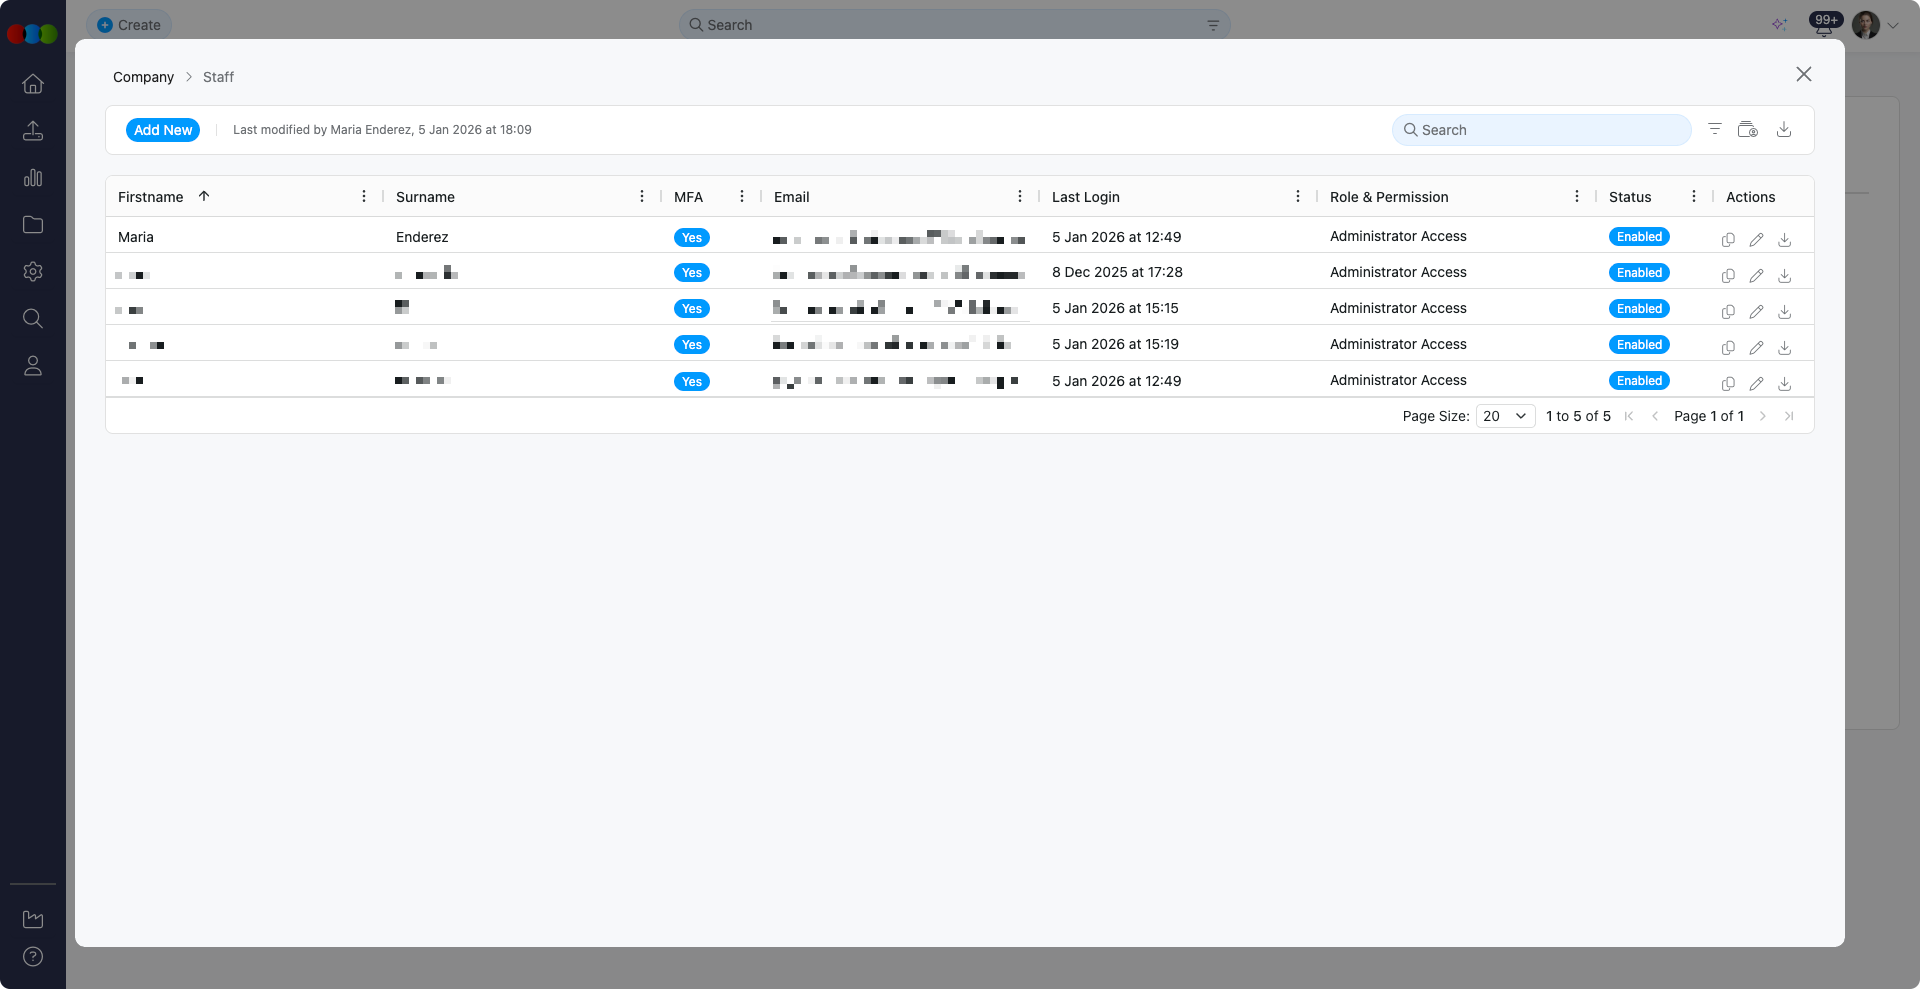Image resolution: width=1920 pixels, height=989 pixels.
Task: Click the filter icon beside staff search
Action: [1714, 129]
